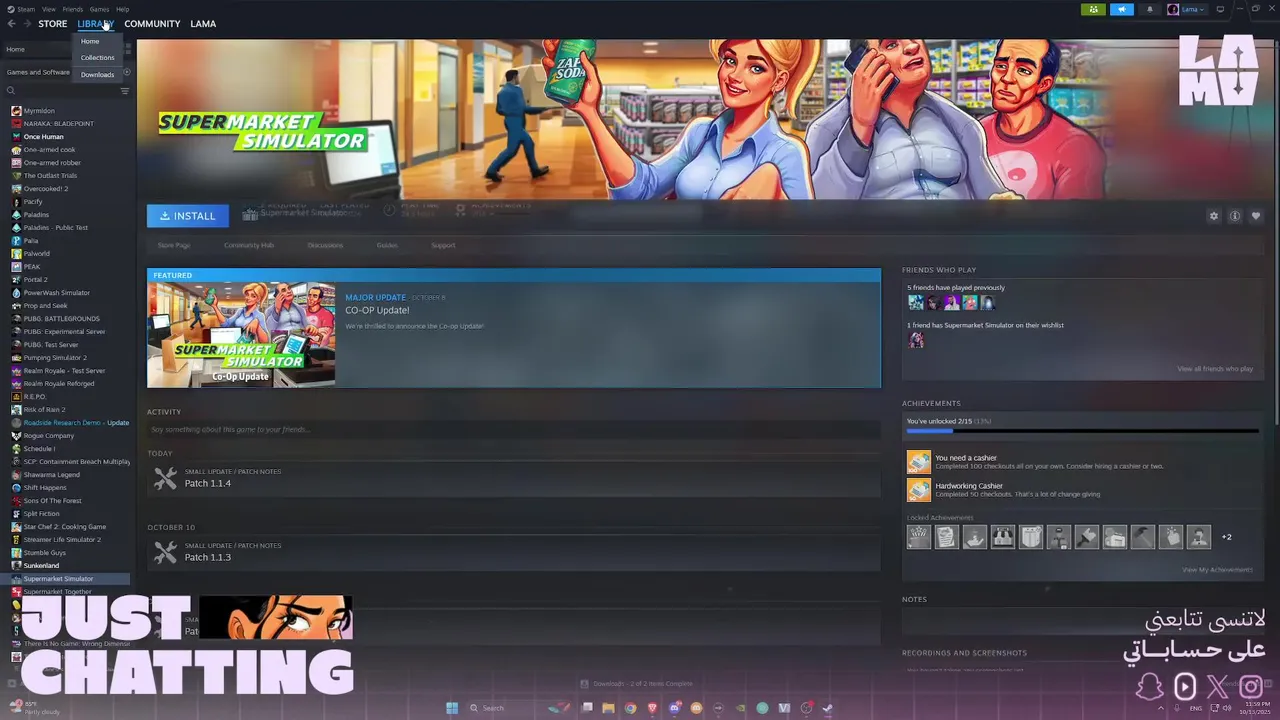The image size is (1280, 720).
Task: Open Patch 1.1.4 patch notes
Action: 513,479
